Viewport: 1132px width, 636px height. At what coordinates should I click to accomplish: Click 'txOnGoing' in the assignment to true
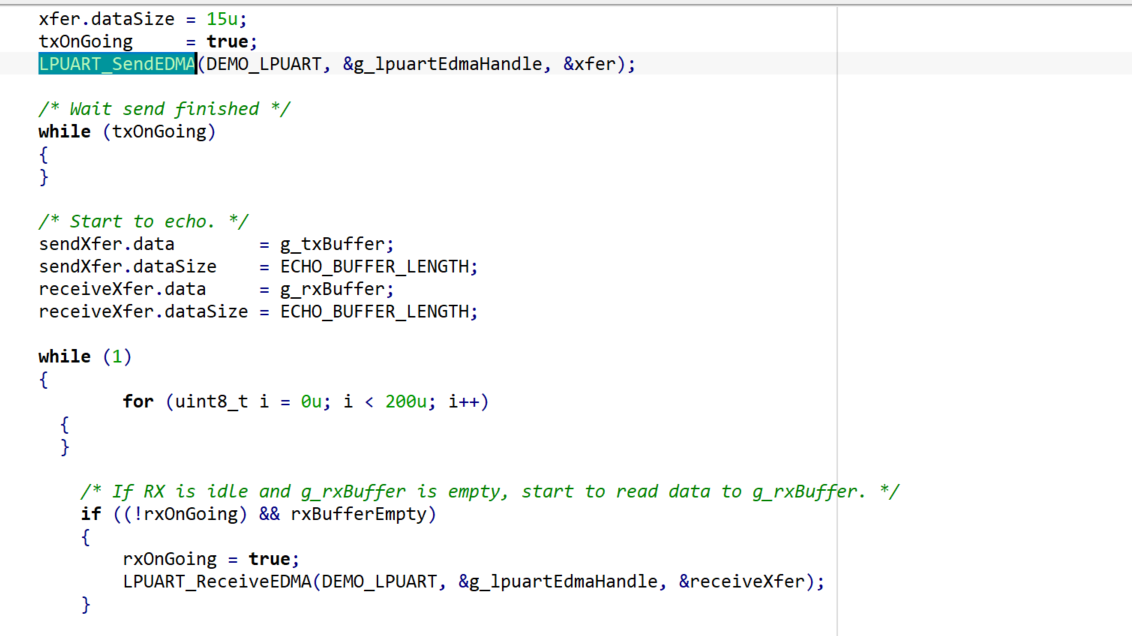coord(86,42)
